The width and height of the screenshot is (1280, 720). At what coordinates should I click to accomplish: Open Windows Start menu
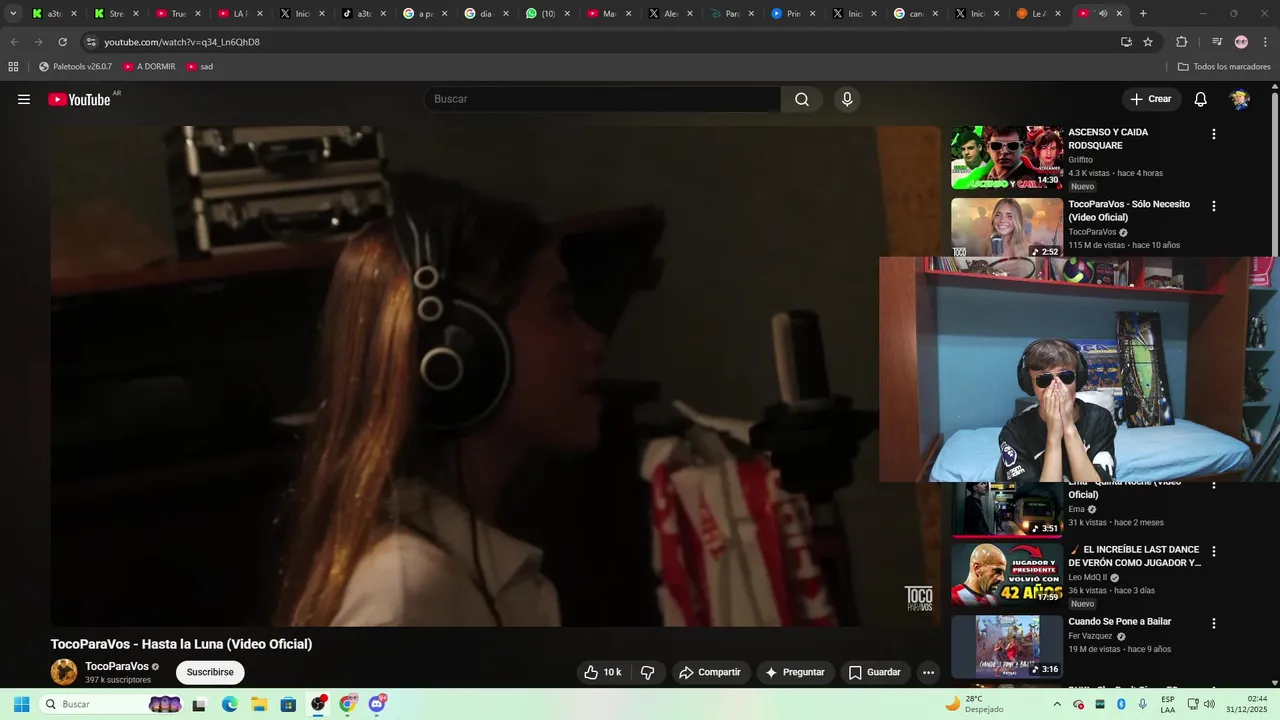[21, 704]
